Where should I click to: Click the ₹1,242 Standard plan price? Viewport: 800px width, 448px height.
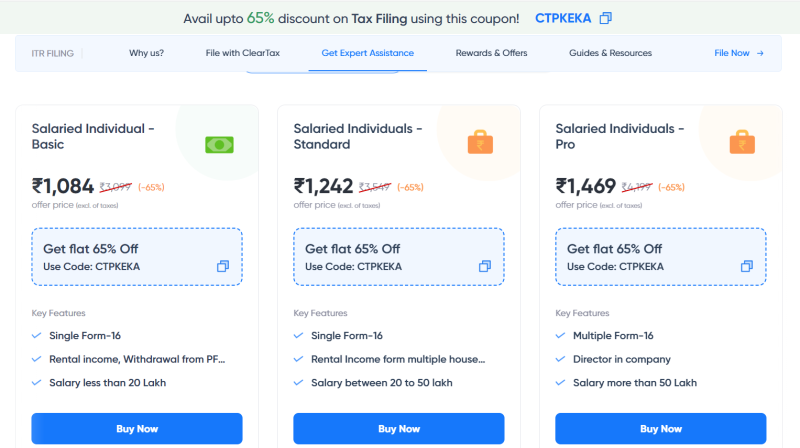click(x=323, y=185)
